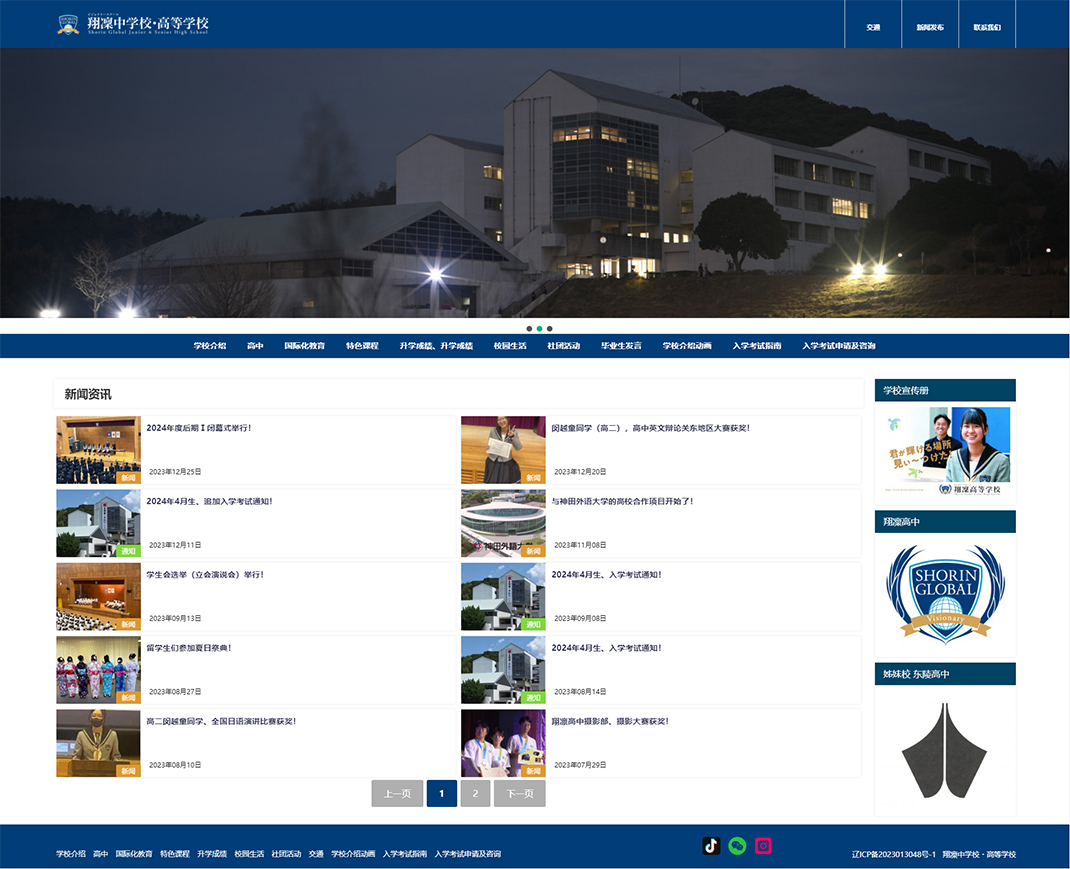Open the pink Instagram icon
The width and height of the screenshot is (1070, 869).
coord(763,846)
